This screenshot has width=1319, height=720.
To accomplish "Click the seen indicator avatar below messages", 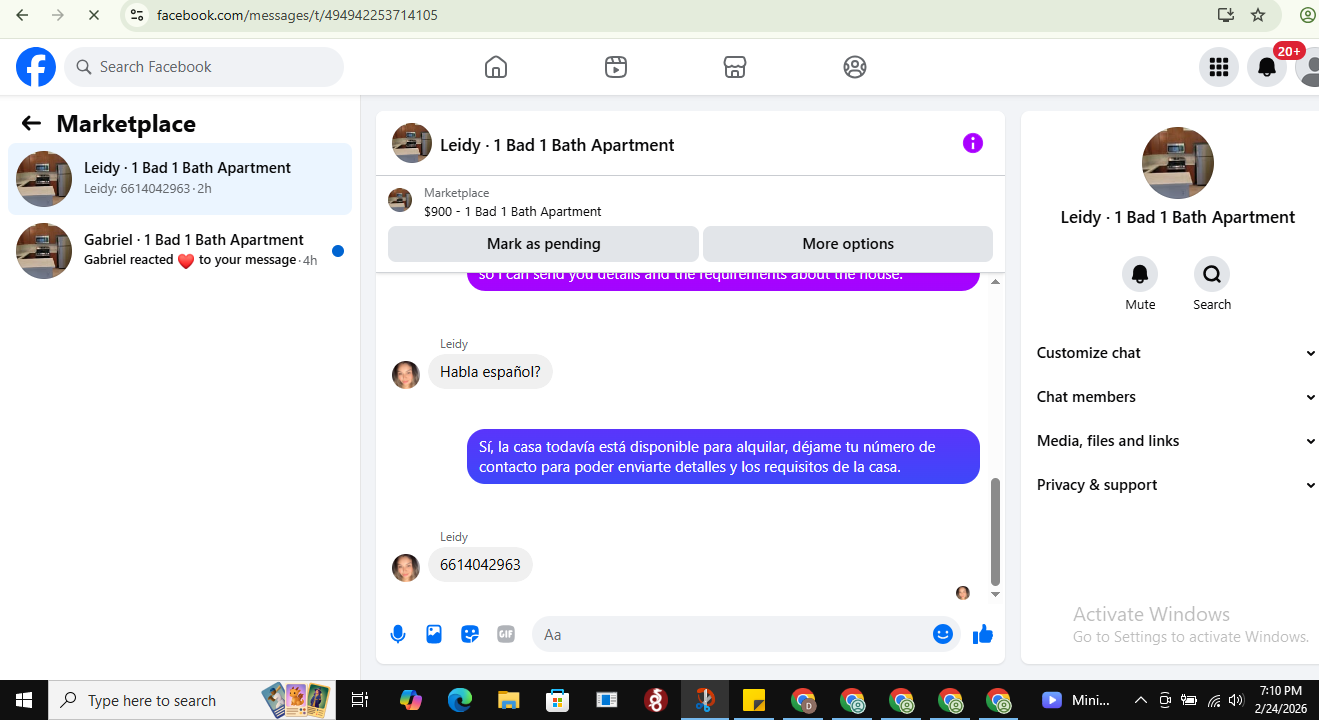I will (963, 593).
